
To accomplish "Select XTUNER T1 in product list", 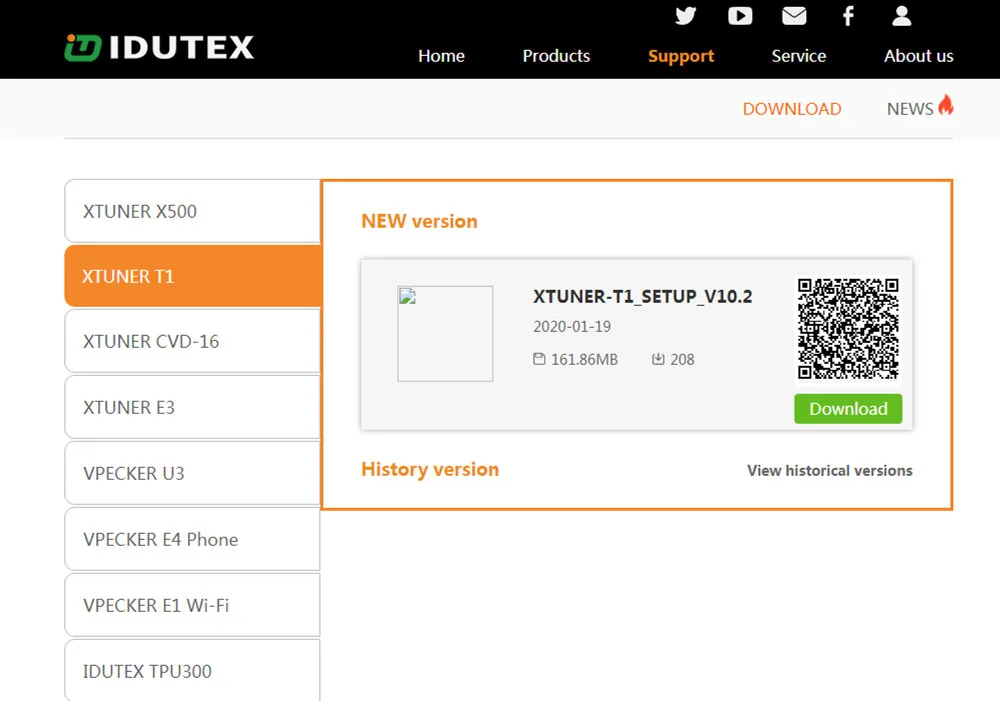I will 193,276.
